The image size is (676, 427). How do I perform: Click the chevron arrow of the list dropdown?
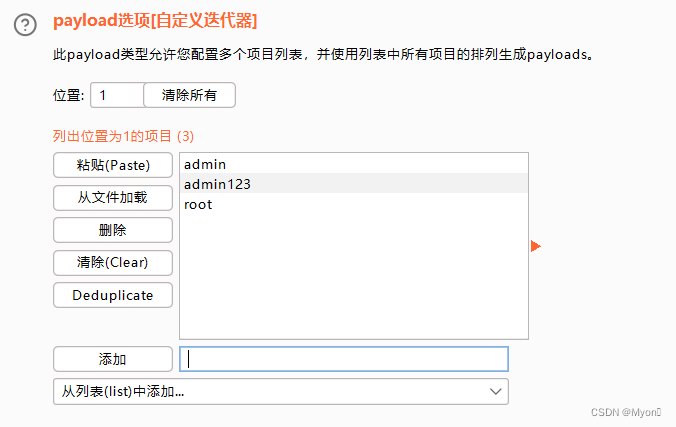point(495,392)
